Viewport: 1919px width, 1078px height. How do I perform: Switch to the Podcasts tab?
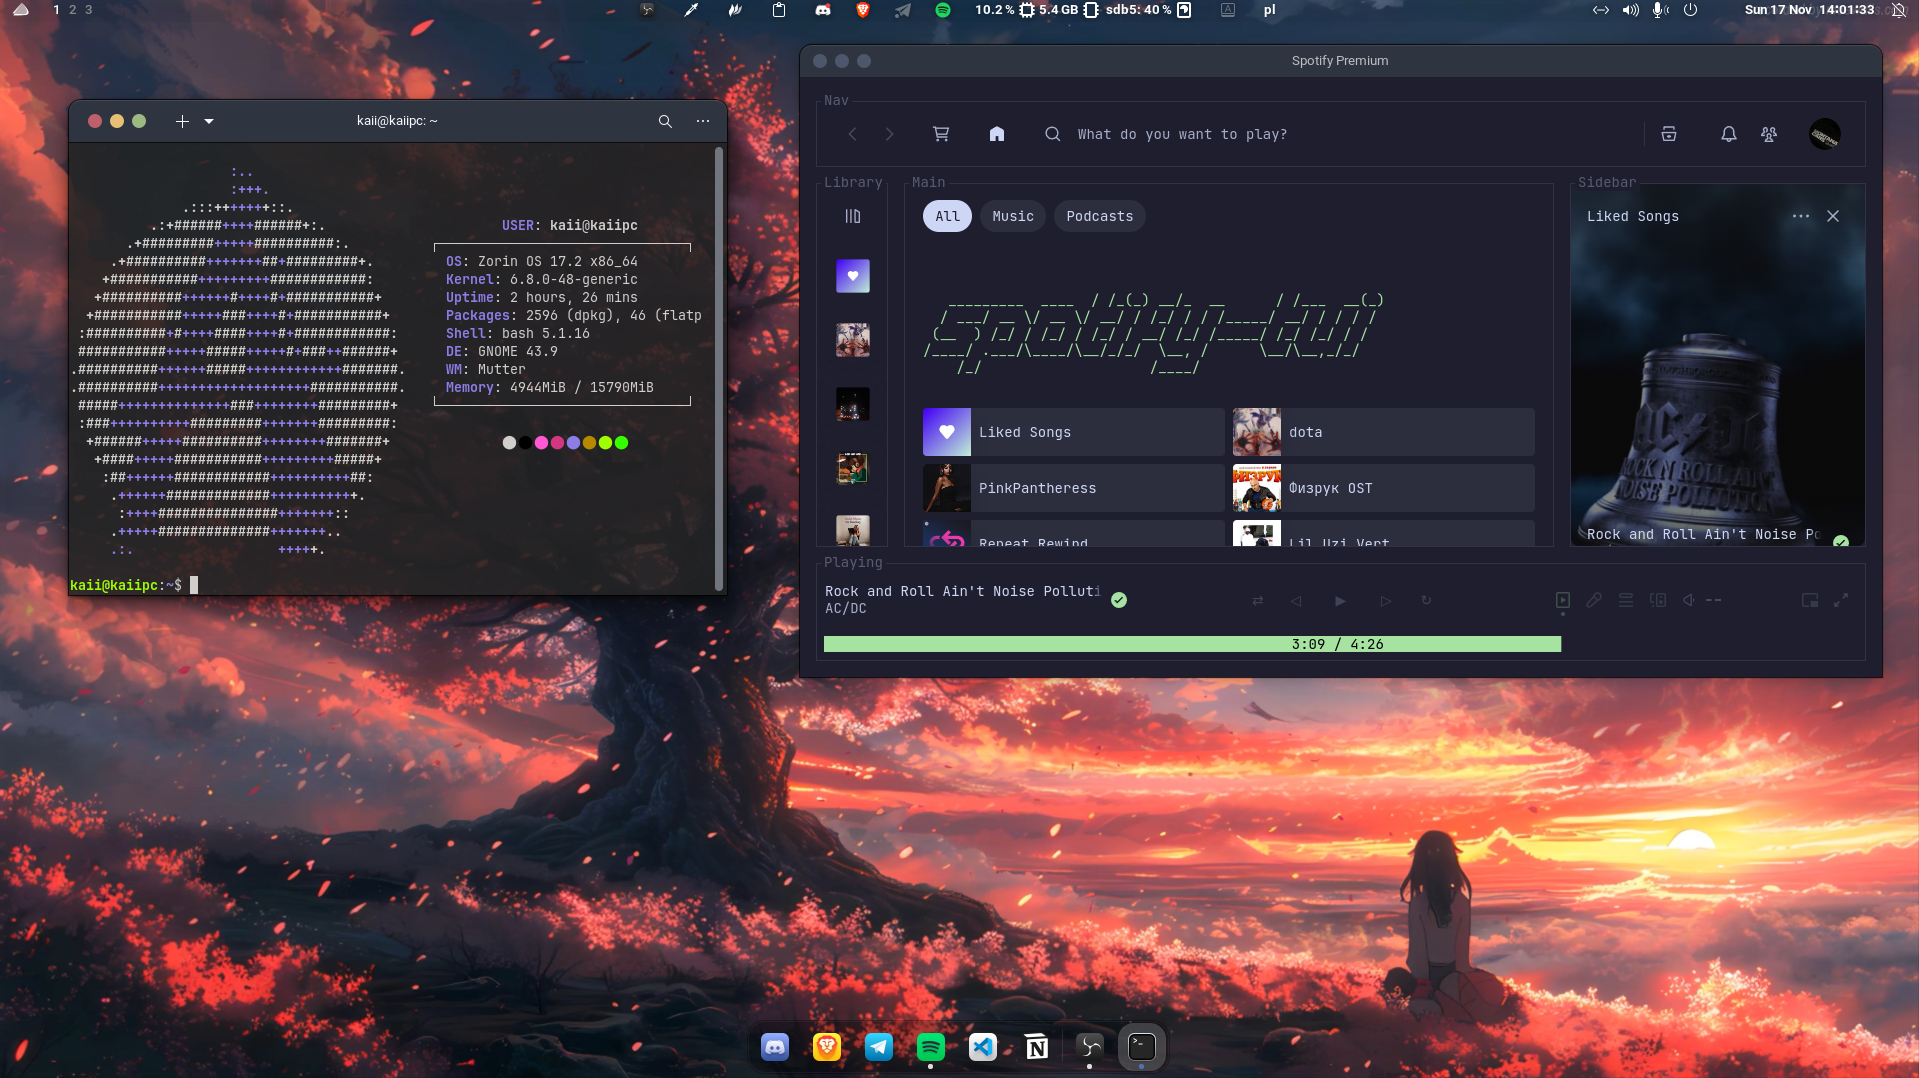pyautogui.click(x=1099, y=216)
